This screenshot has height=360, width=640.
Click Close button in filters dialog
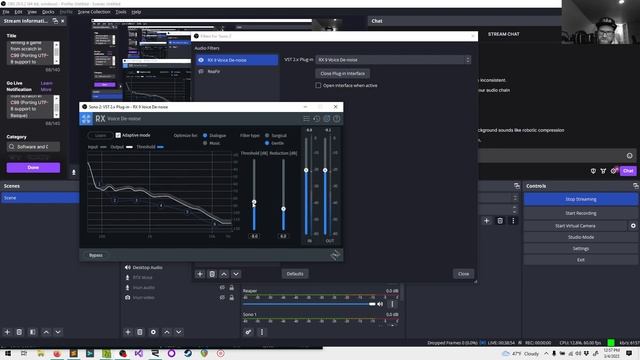coord(463,274)
